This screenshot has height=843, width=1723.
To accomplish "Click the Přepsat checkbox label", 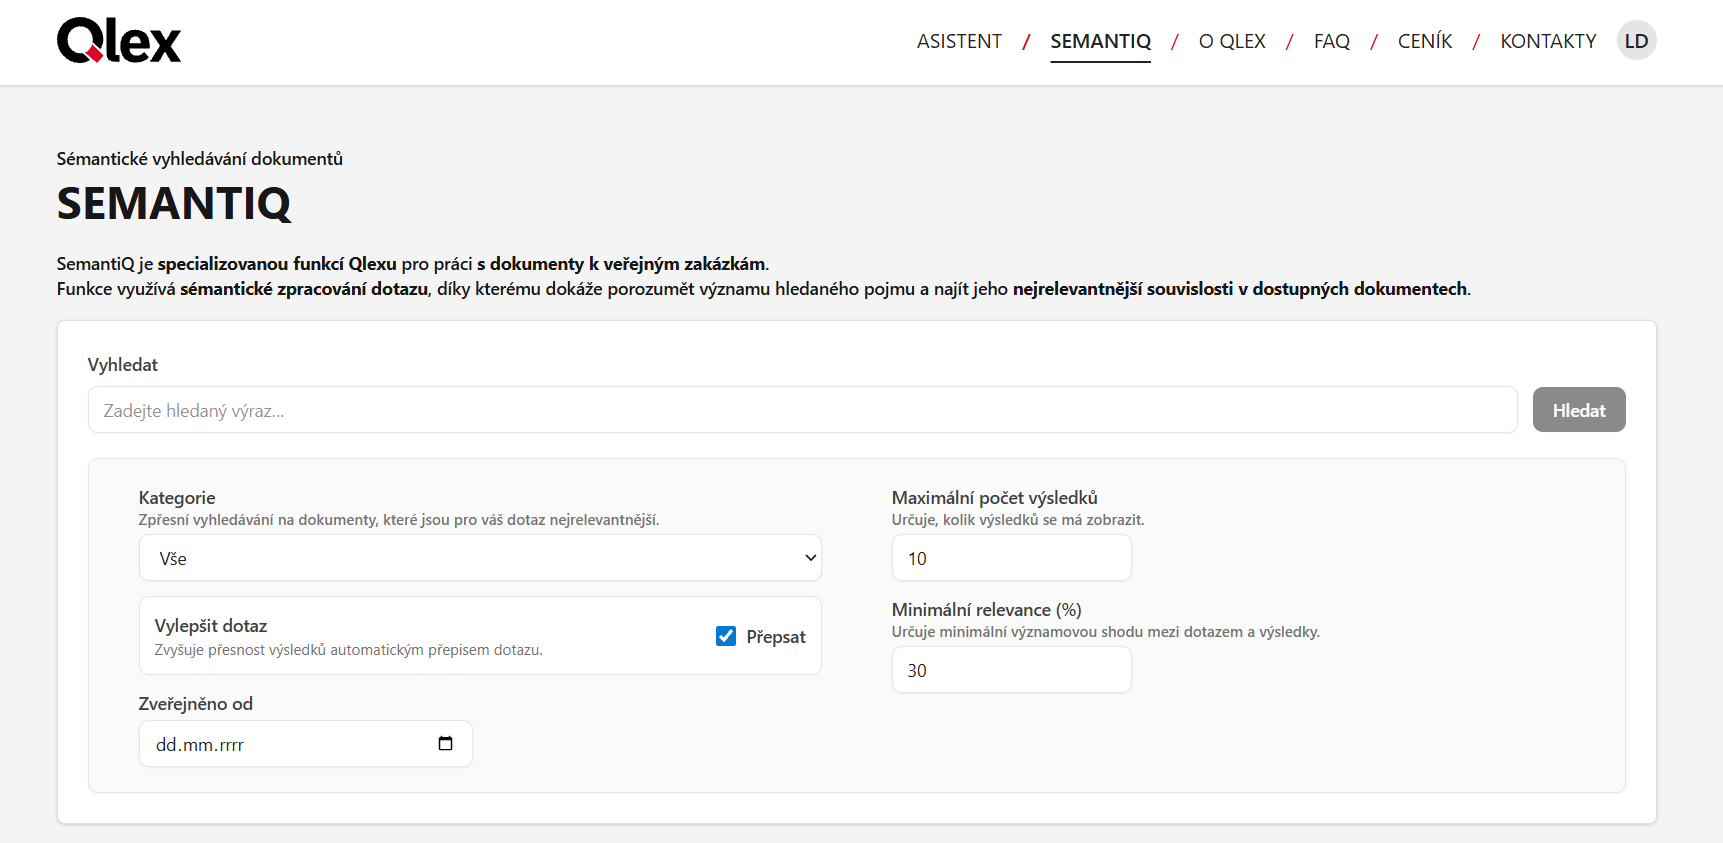I will (775, 637).
